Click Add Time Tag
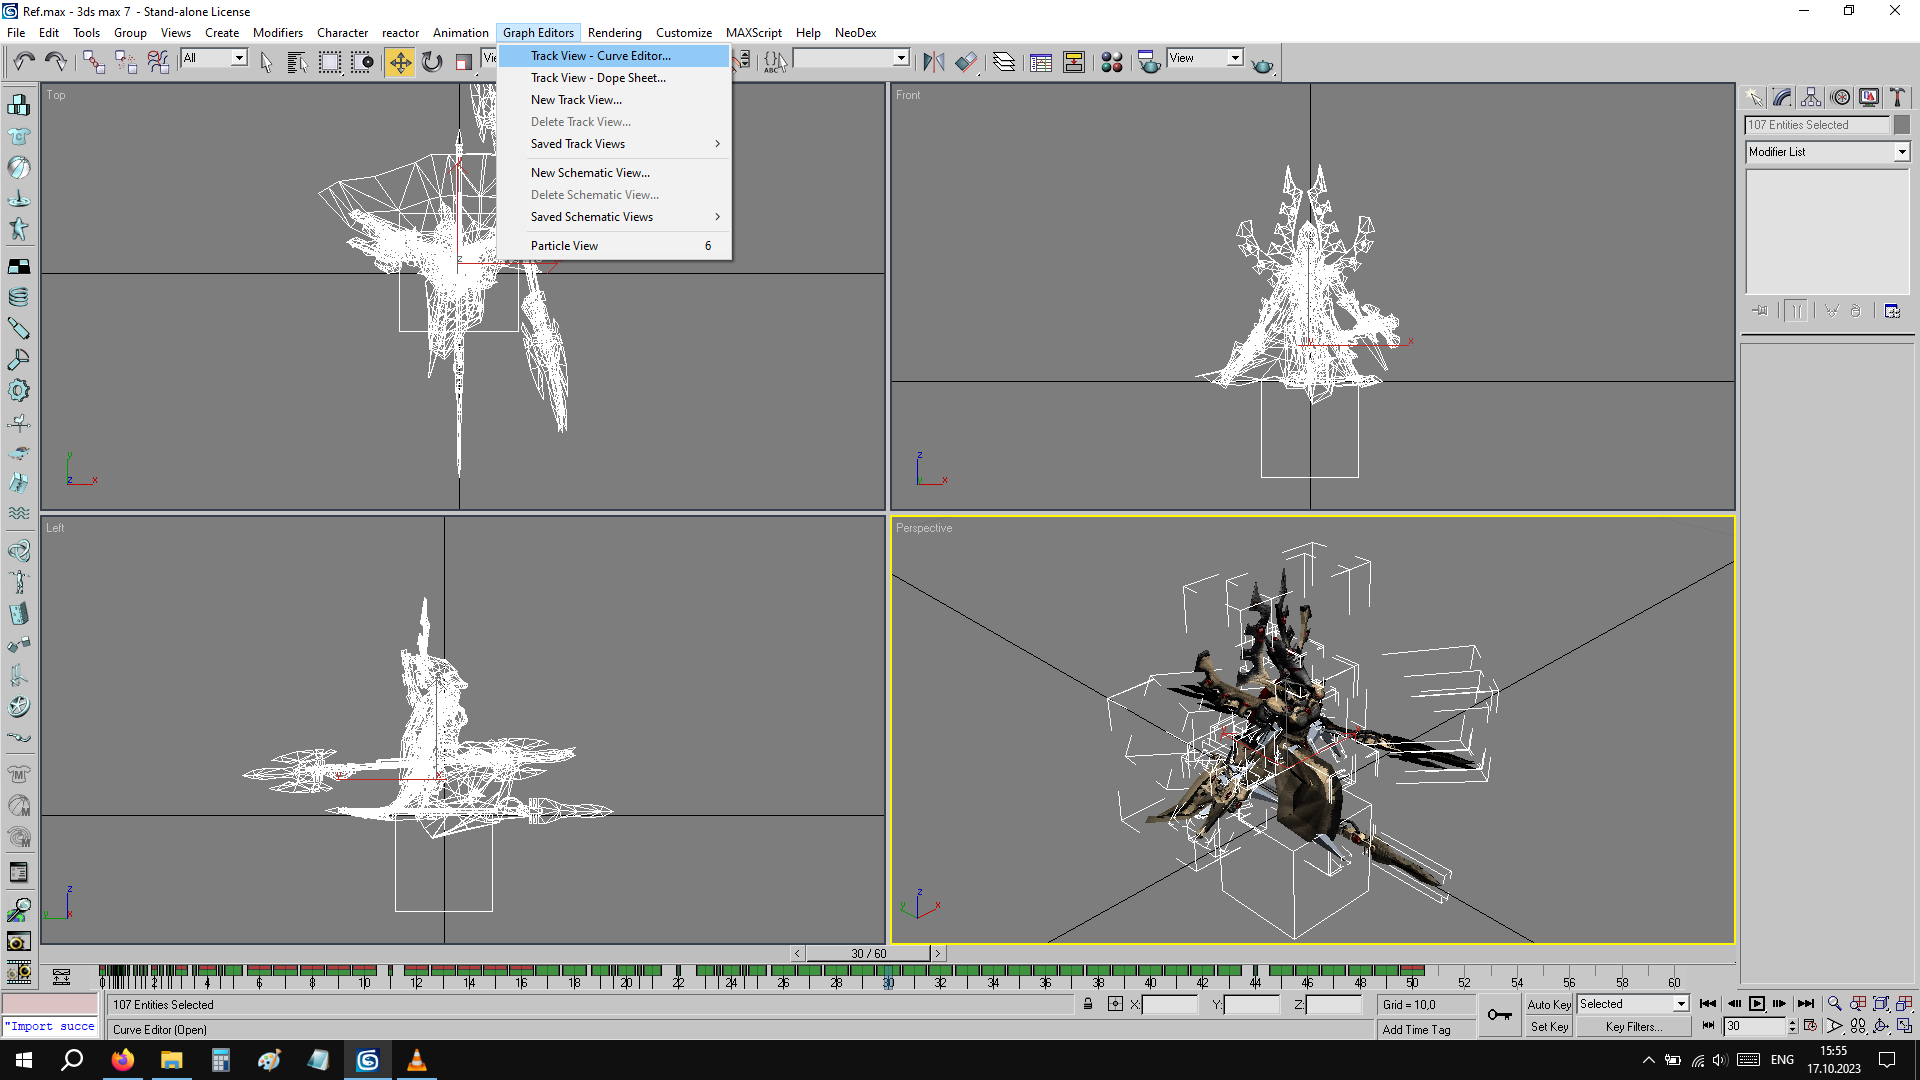This screenshot has width=1920, height=1080. (x=1416, y=1030)
